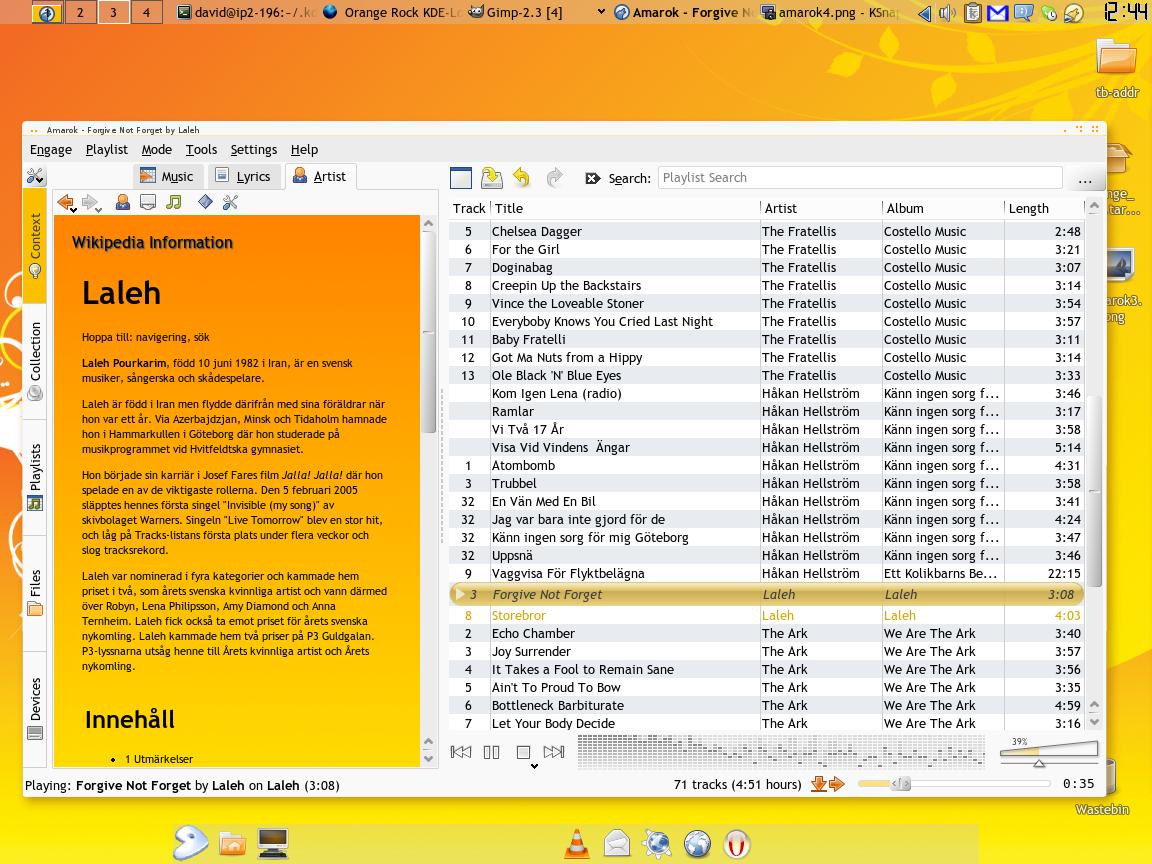Sort playlist by Length column header
Image resolution: width=1152 pixels, height=864 pixels.
[x=1043, y=209]
